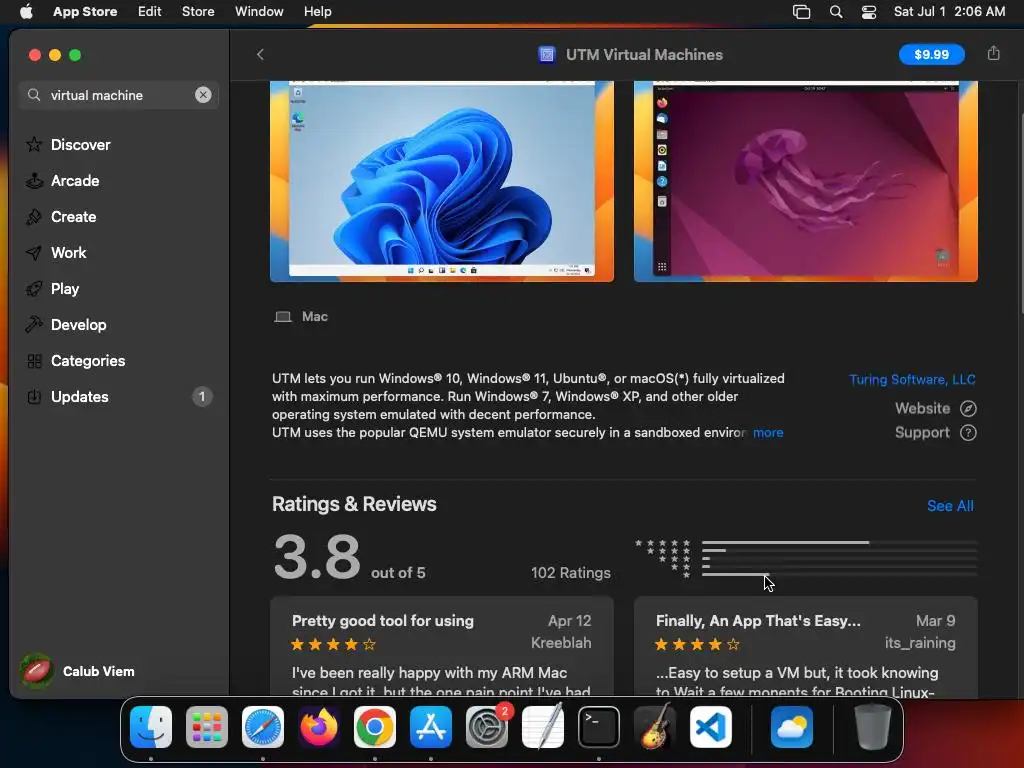1024x768 pixels.
Task: Click the date and time in menu bar
Action: [949, 12]
